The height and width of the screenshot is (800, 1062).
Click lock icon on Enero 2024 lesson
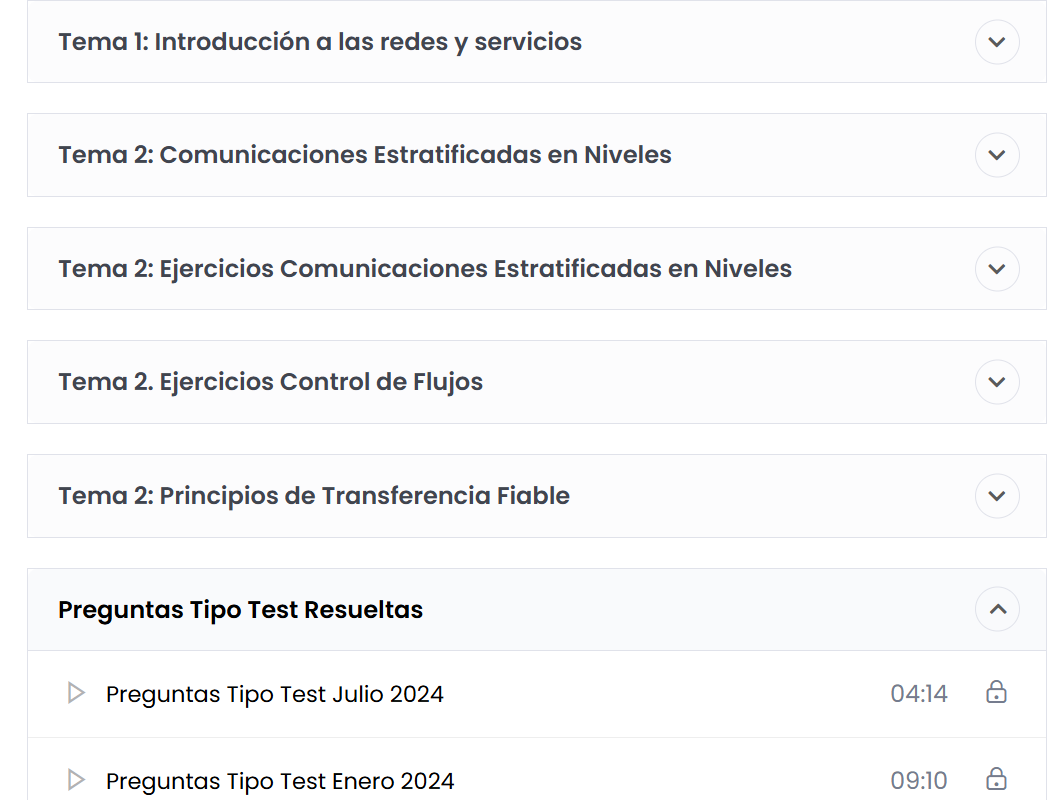pyautogui.click(x=996, y=779)
